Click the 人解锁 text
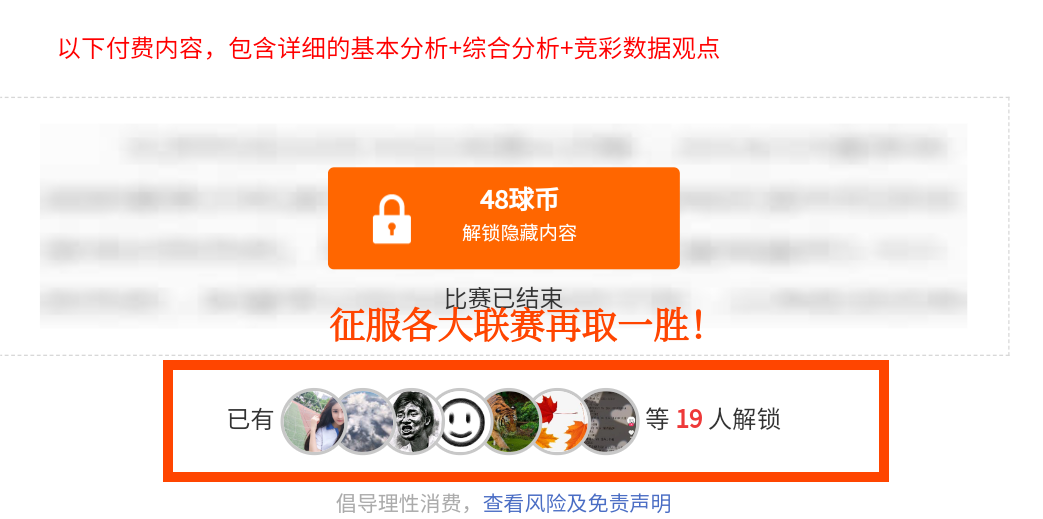1043x519 pixels. [x=744, y=421]
